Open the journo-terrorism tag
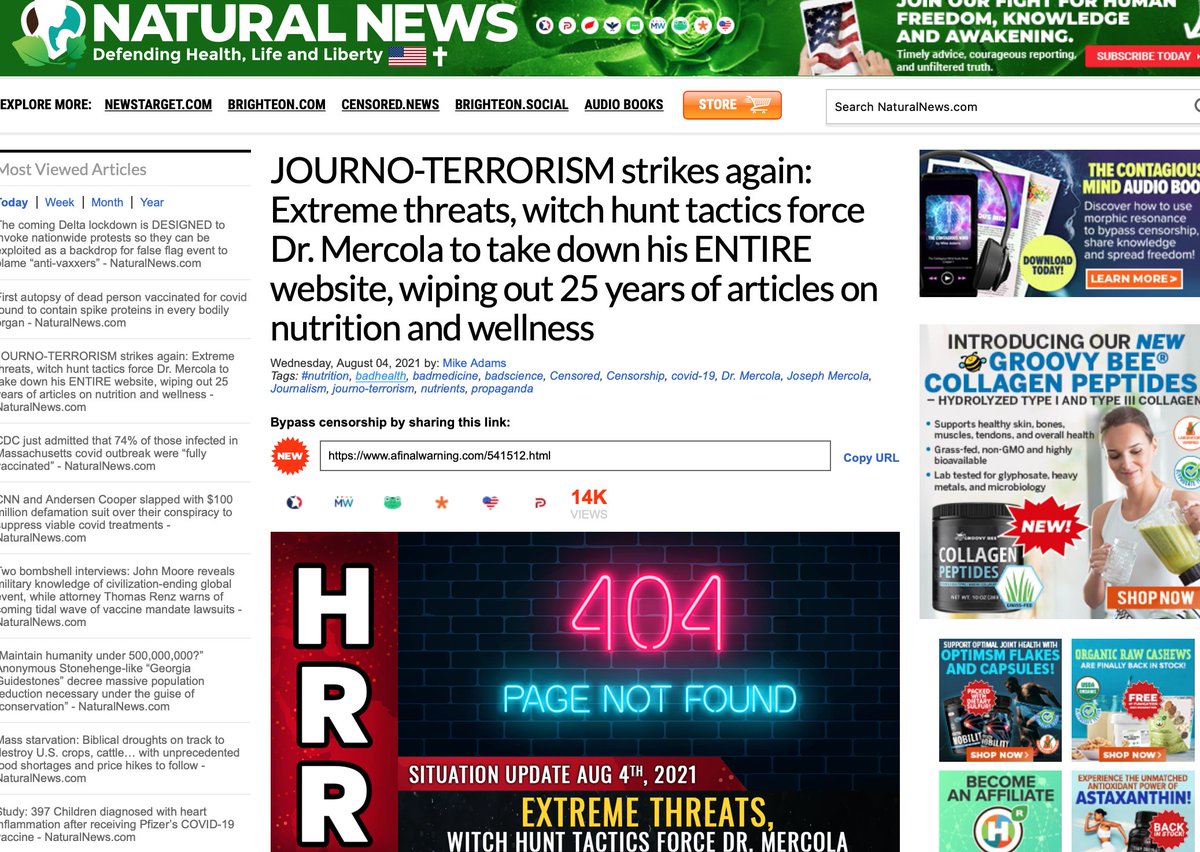Viewport: 1200px width, 852px height. [373, 389]
